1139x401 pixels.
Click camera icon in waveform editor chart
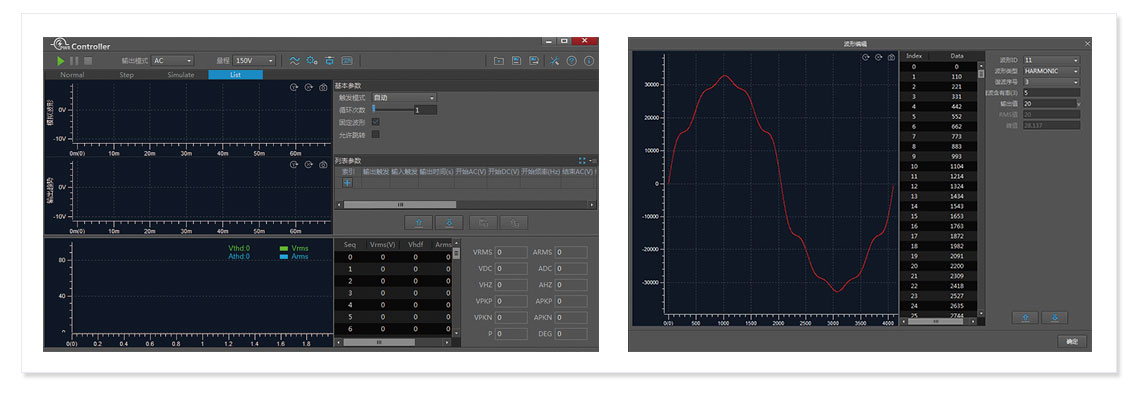pos(891,57)
